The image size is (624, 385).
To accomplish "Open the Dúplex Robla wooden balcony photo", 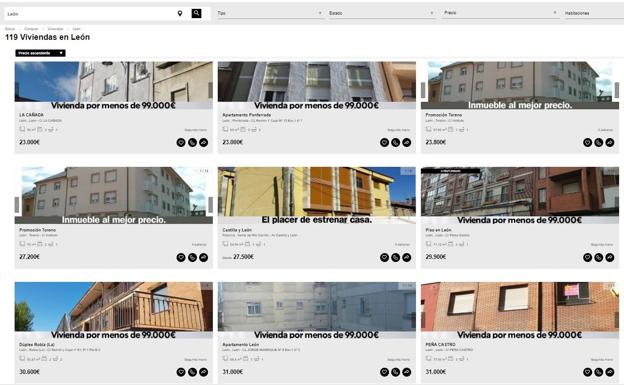I will [x=113, y=307].
